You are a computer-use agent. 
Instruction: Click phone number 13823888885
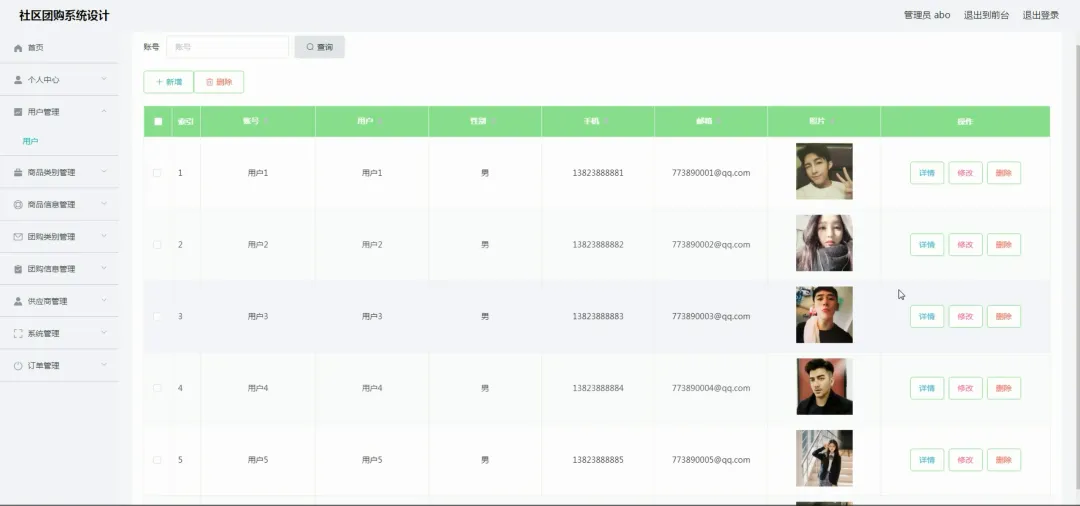click(598, 459)
